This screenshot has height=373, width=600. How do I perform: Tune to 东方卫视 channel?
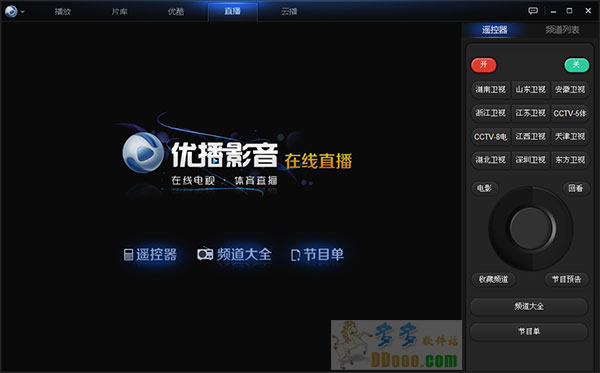point(570,160)
